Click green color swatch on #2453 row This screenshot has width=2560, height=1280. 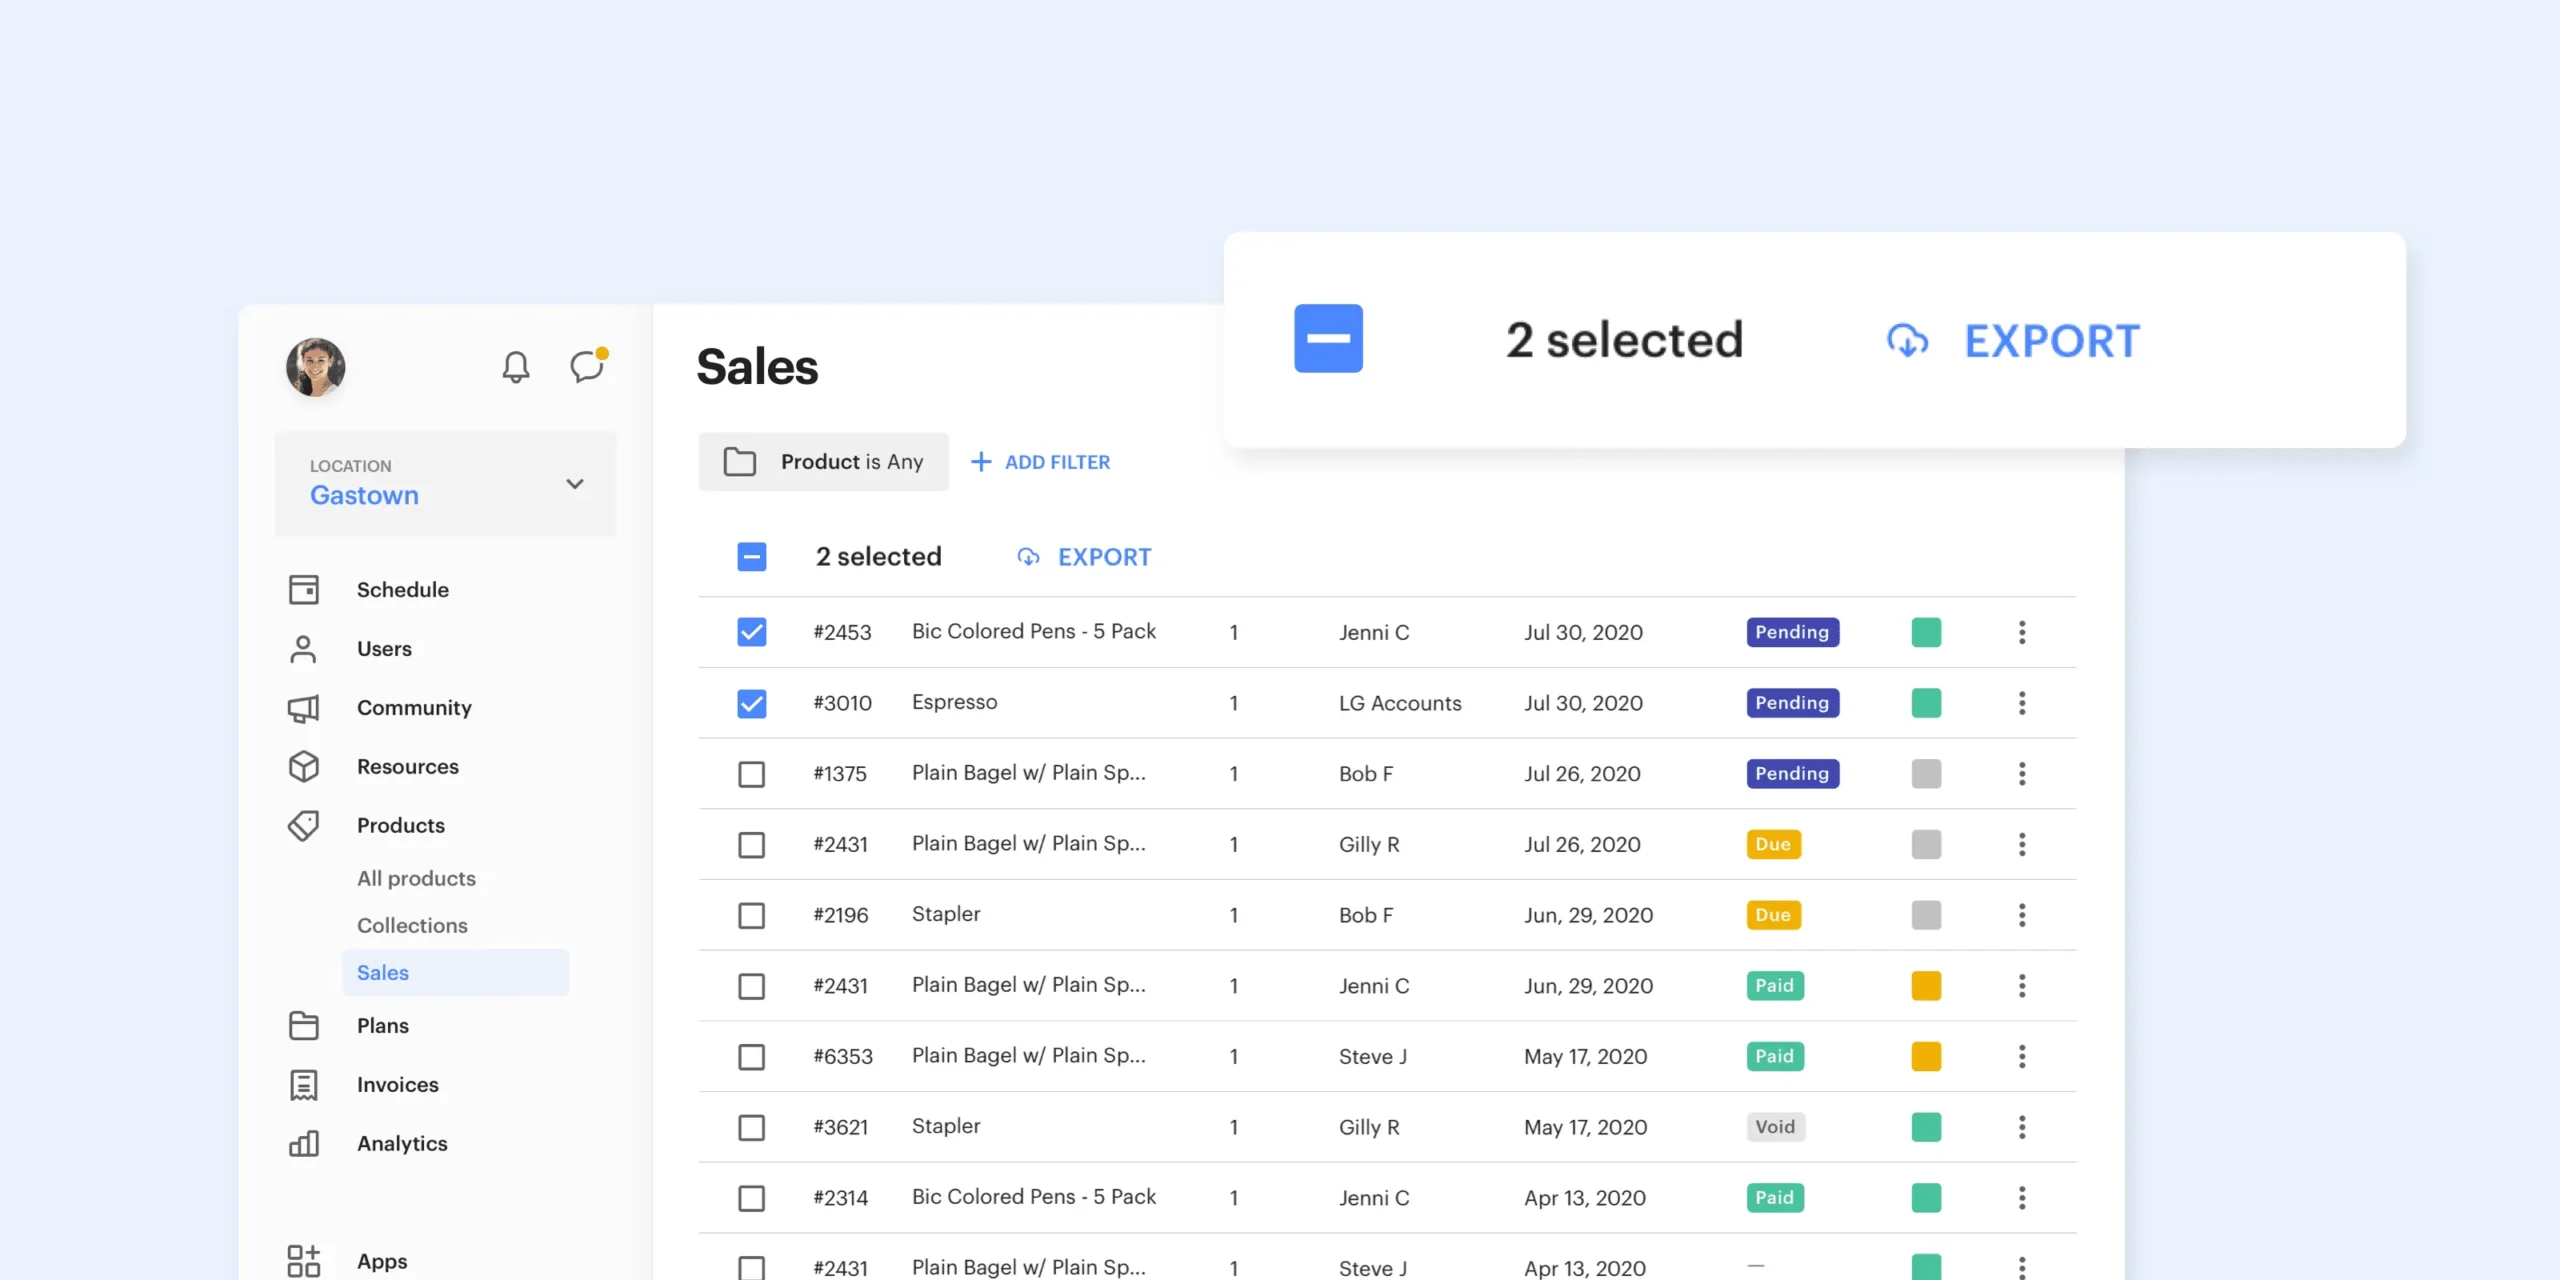point(1927,632)
